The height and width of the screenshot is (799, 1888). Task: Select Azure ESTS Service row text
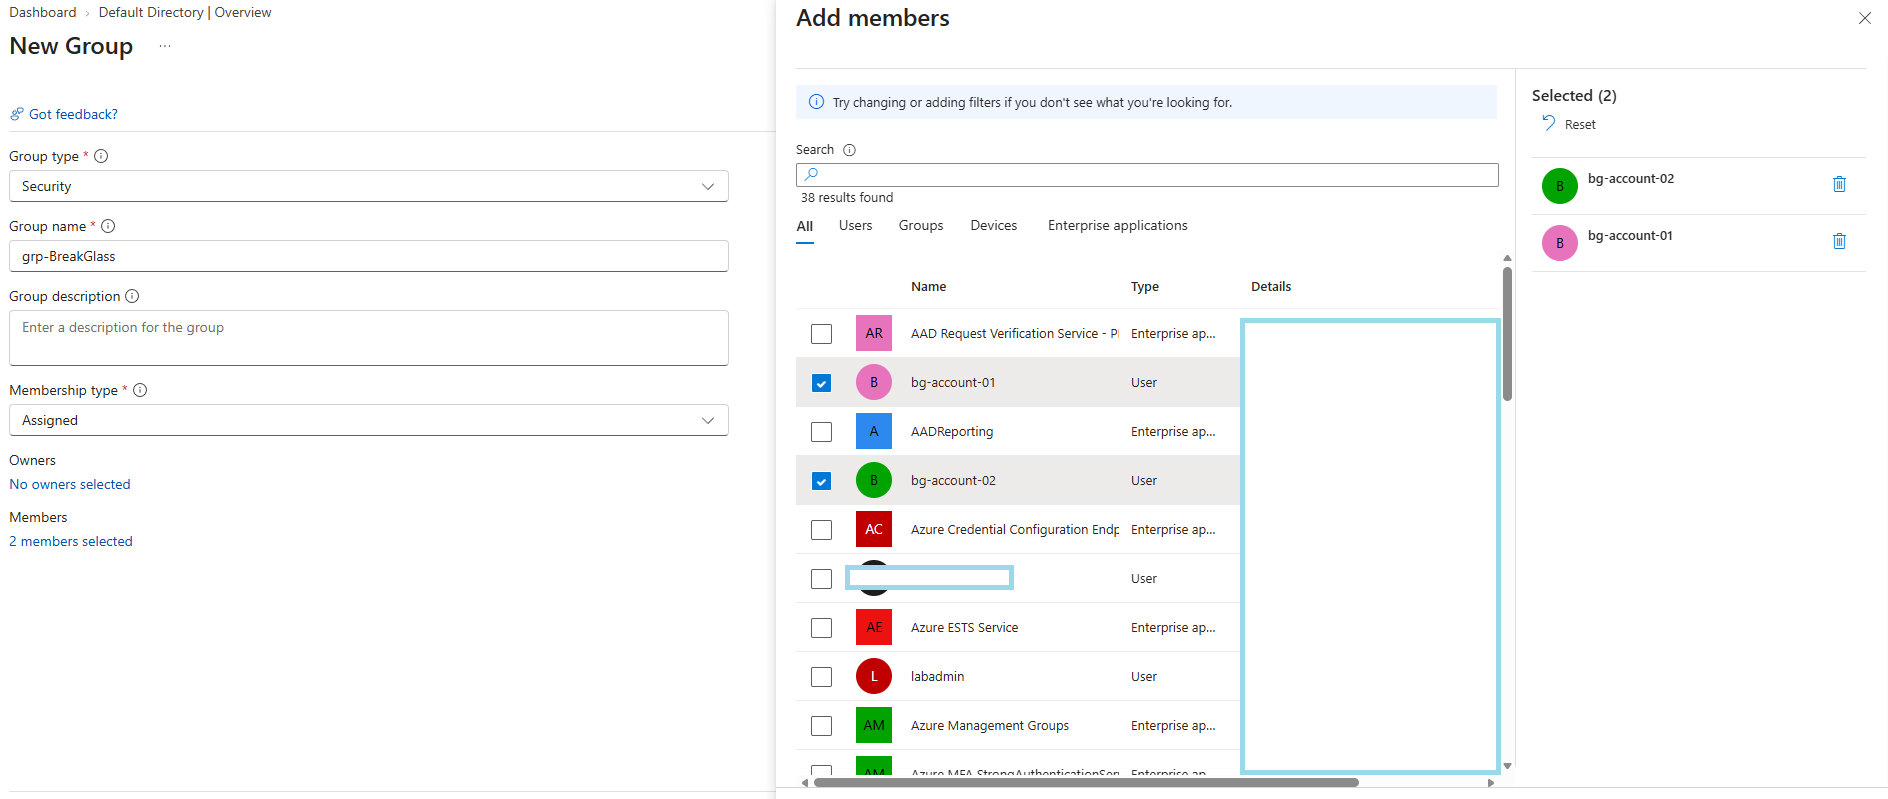click(964, 628)
